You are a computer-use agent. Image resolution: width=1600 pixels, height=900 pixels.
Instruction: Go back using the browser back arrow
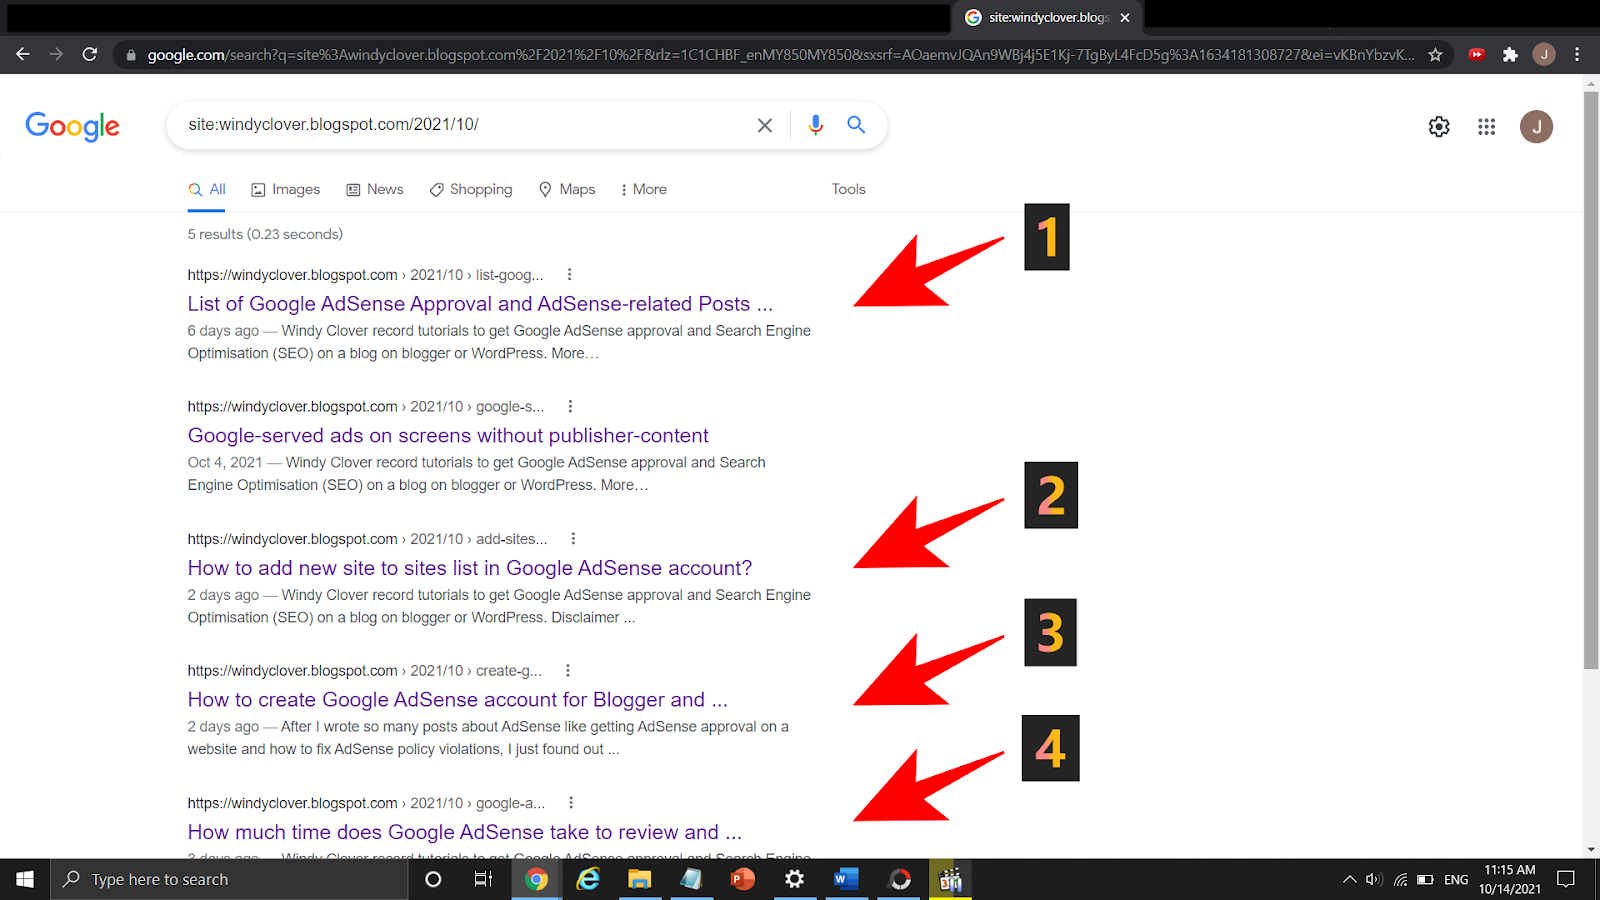coord(23,54)
